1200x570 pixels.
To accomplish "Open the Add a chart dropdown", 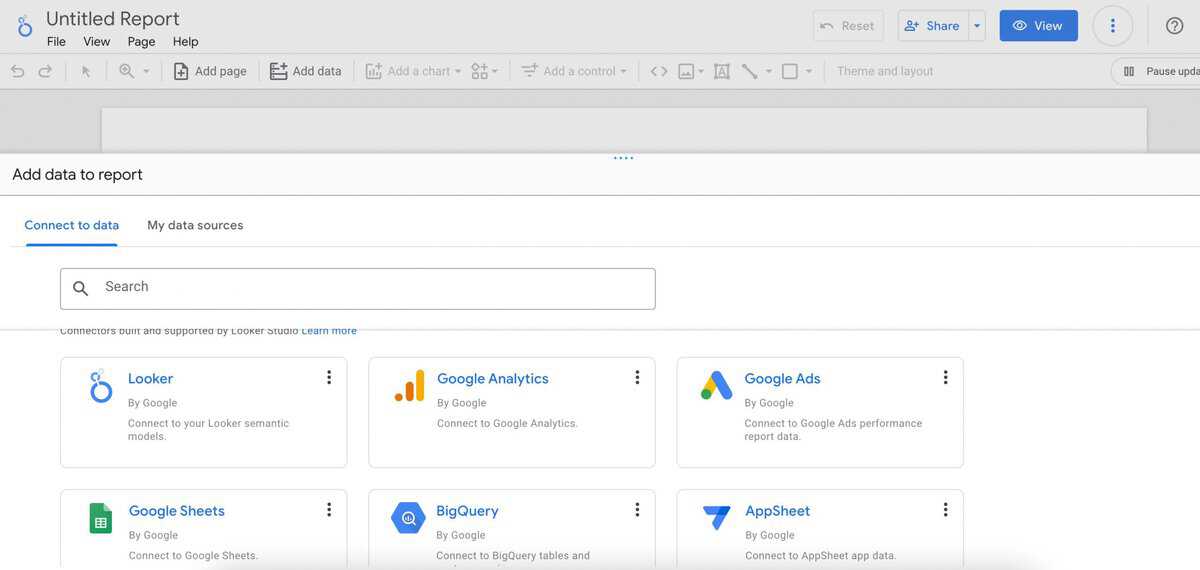I will (x=413, y=71).
